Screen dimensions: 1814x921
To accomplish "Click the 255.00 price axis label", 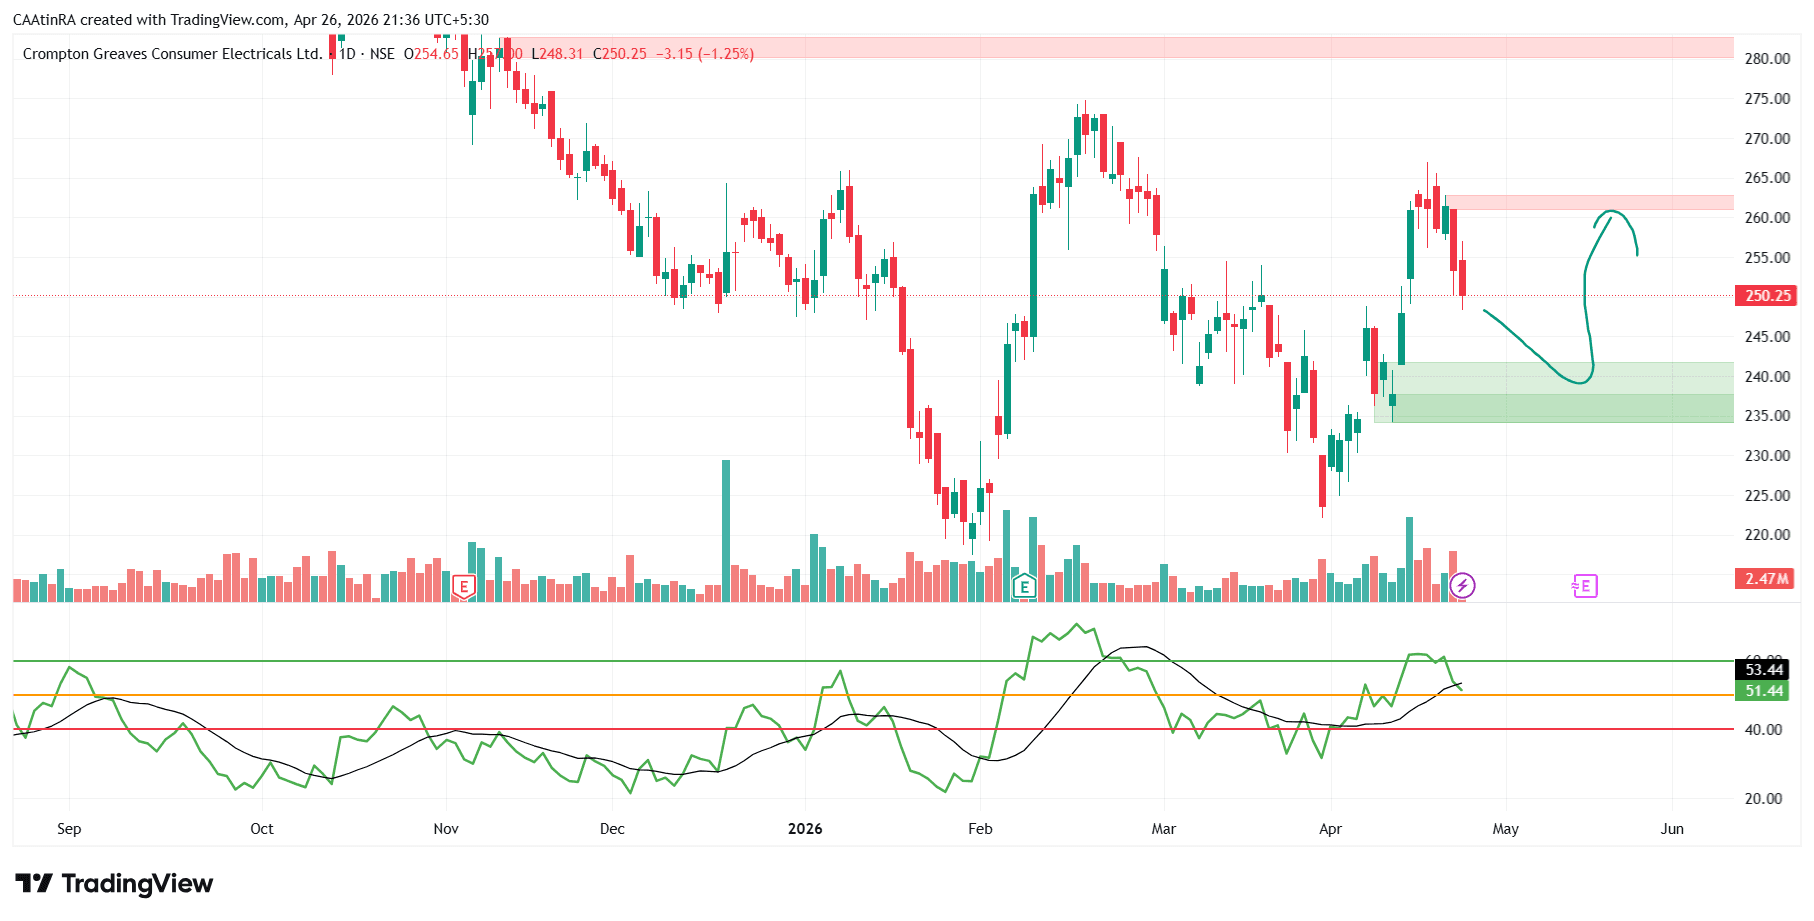I will 1767,258.
